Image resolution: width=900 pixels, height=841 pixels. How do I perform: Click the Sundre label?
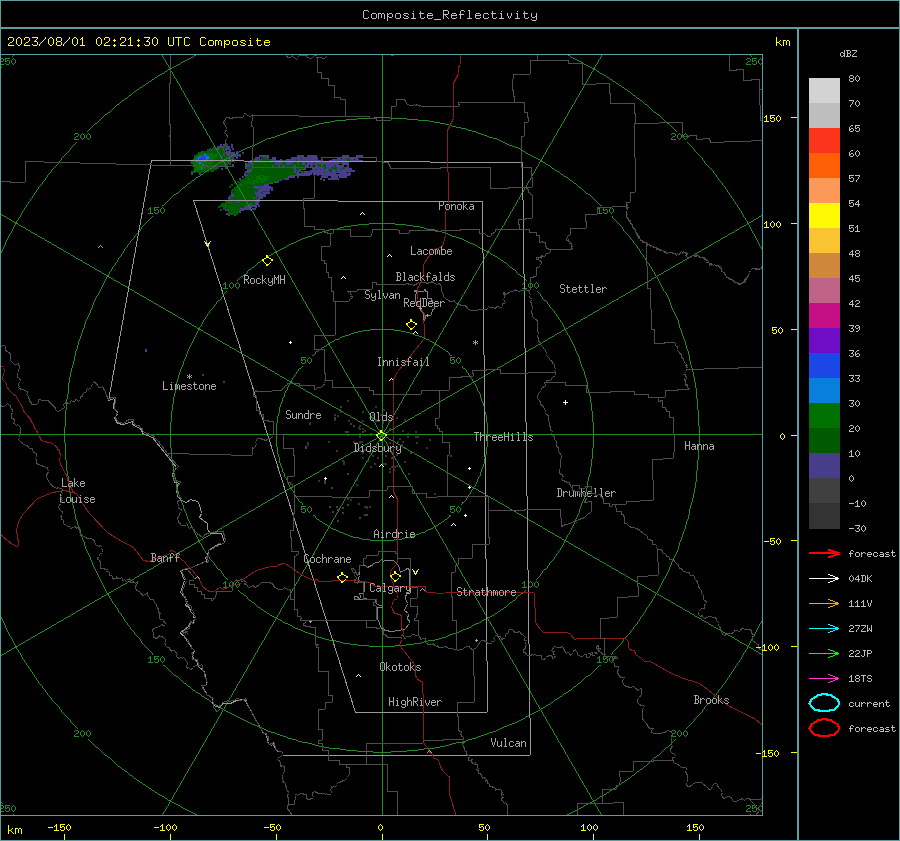(x=303, y=414)
